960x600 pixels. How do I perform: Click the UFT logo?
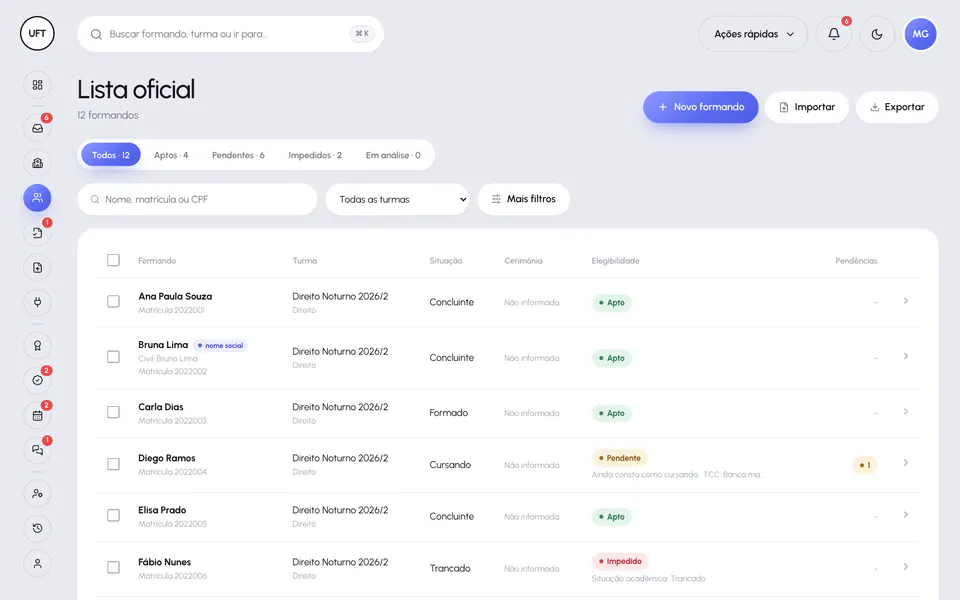37,34
